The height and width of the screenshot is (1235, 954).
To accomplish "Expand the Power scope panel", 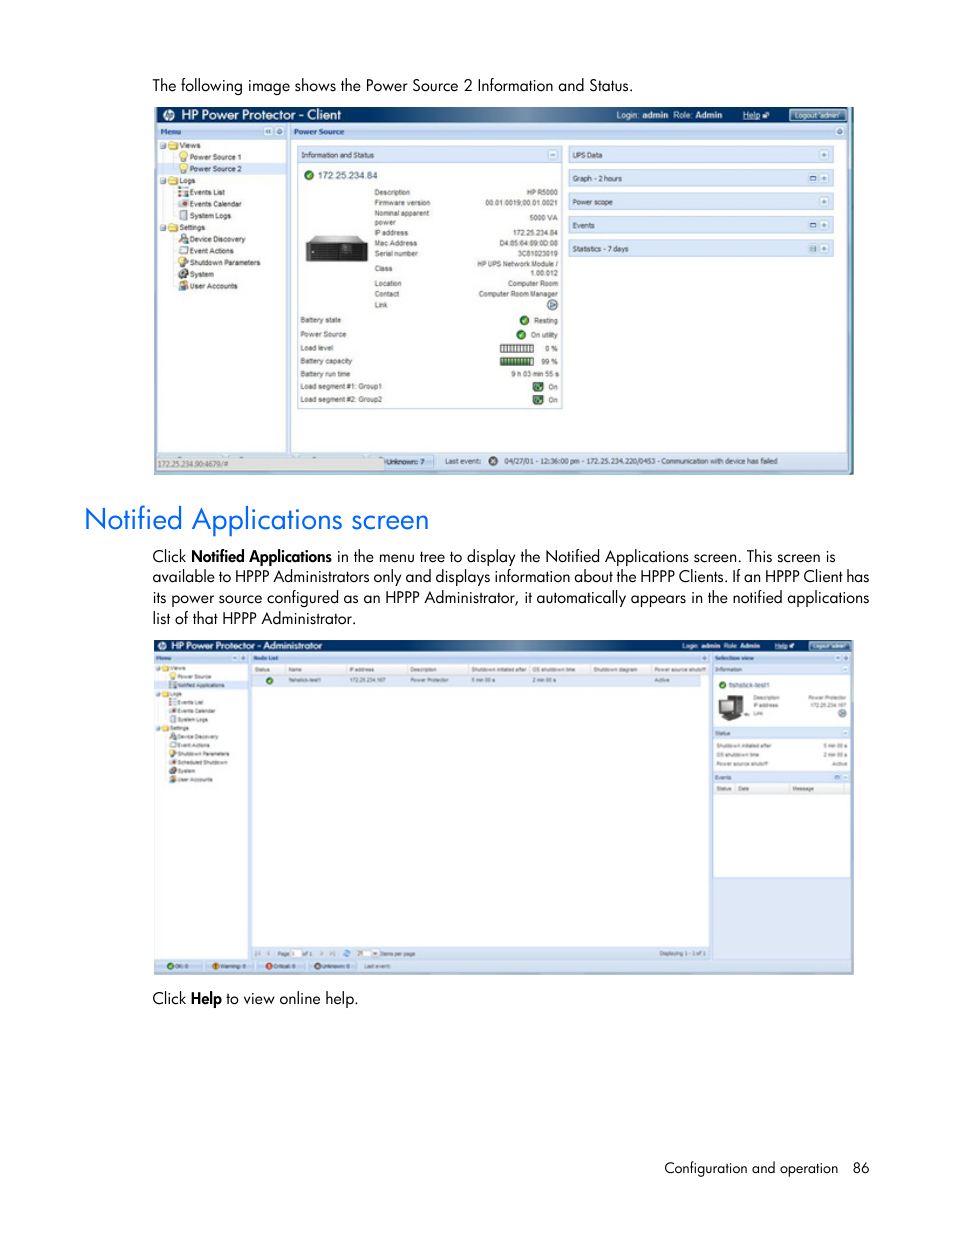I will tap(824, 202).
